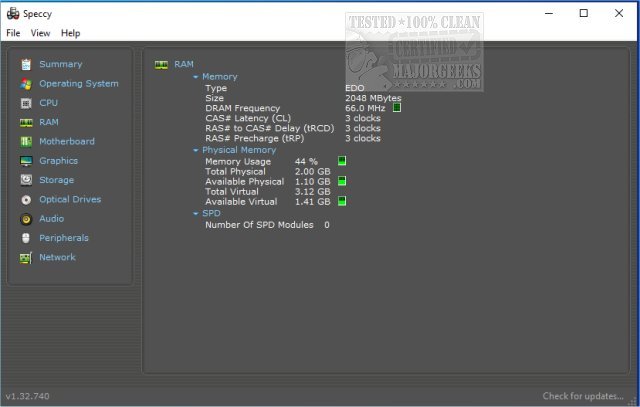This screenshot has height=407, width=640.
Task: Collapse the Physical Memory section arrow
Action: (196, 150)
